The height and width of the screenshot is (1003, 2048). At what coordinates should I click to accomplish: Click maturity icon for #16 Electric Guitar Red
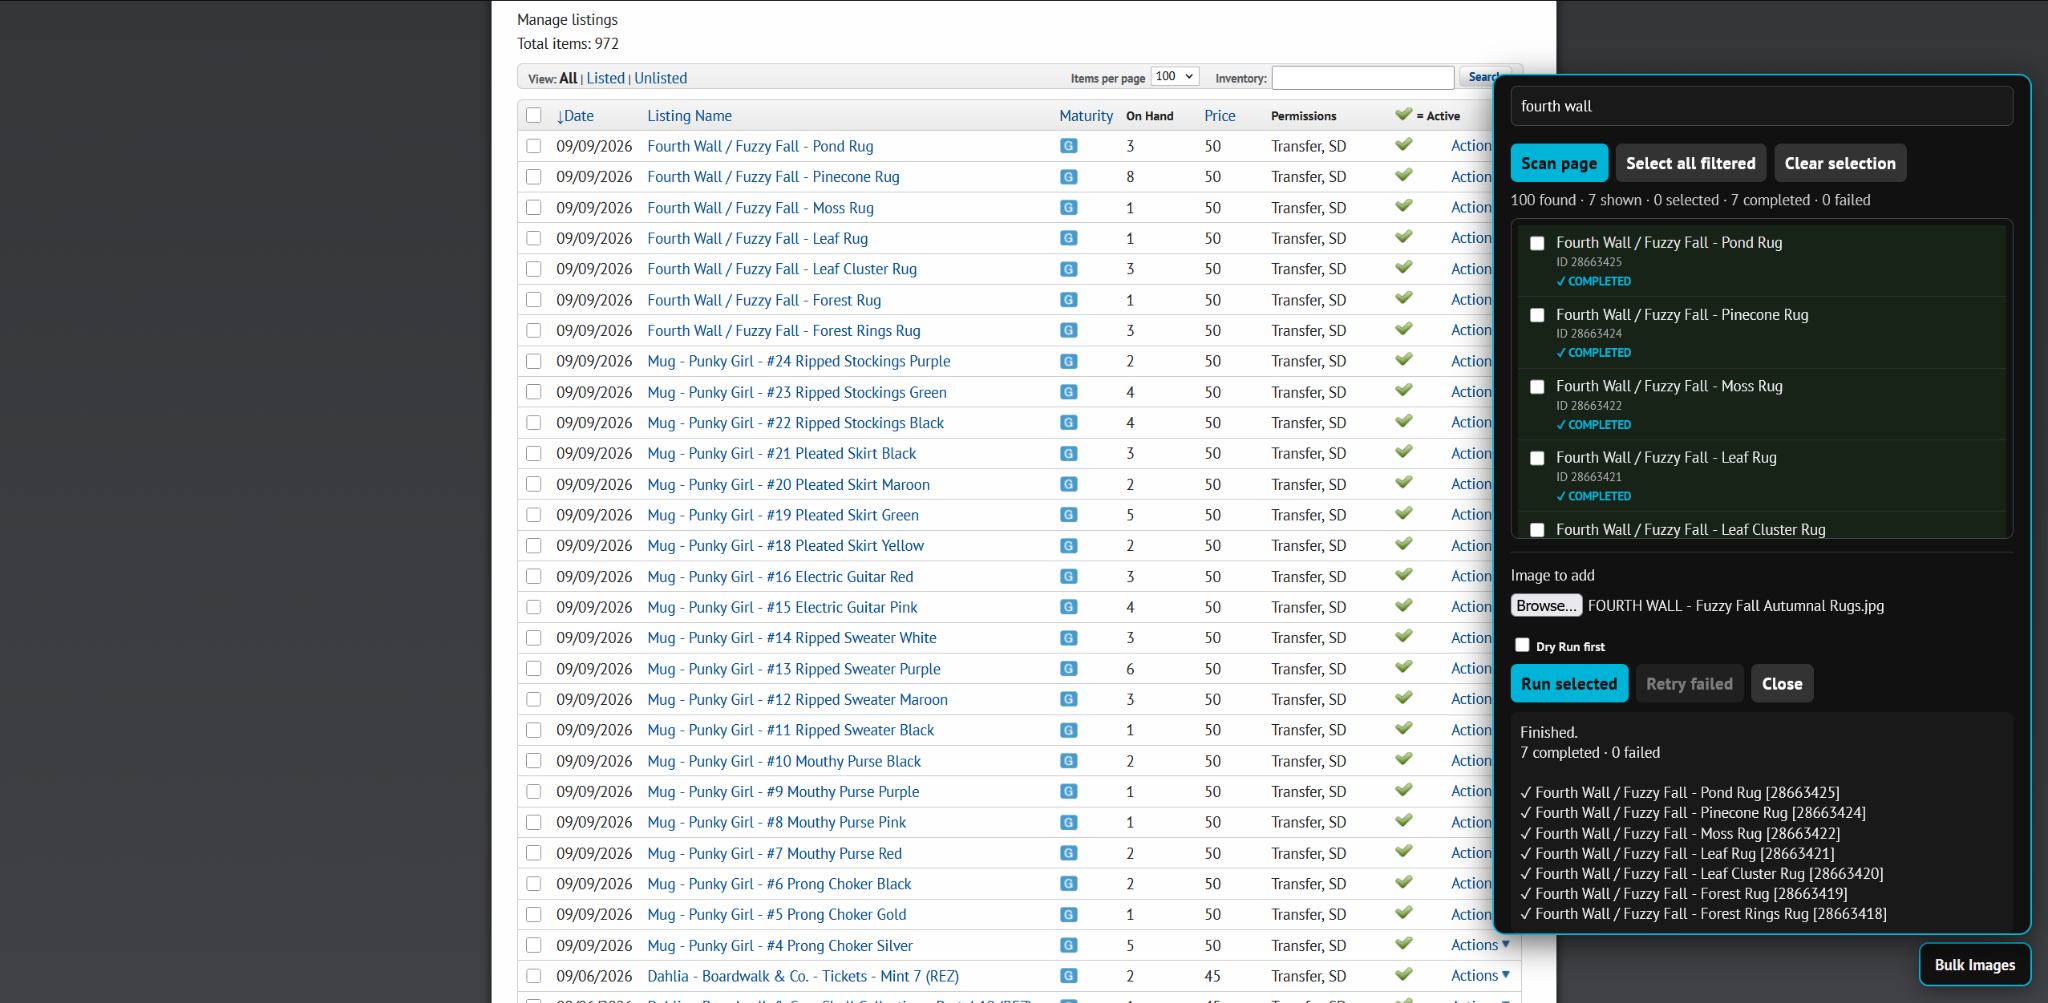click(1069, 576)
